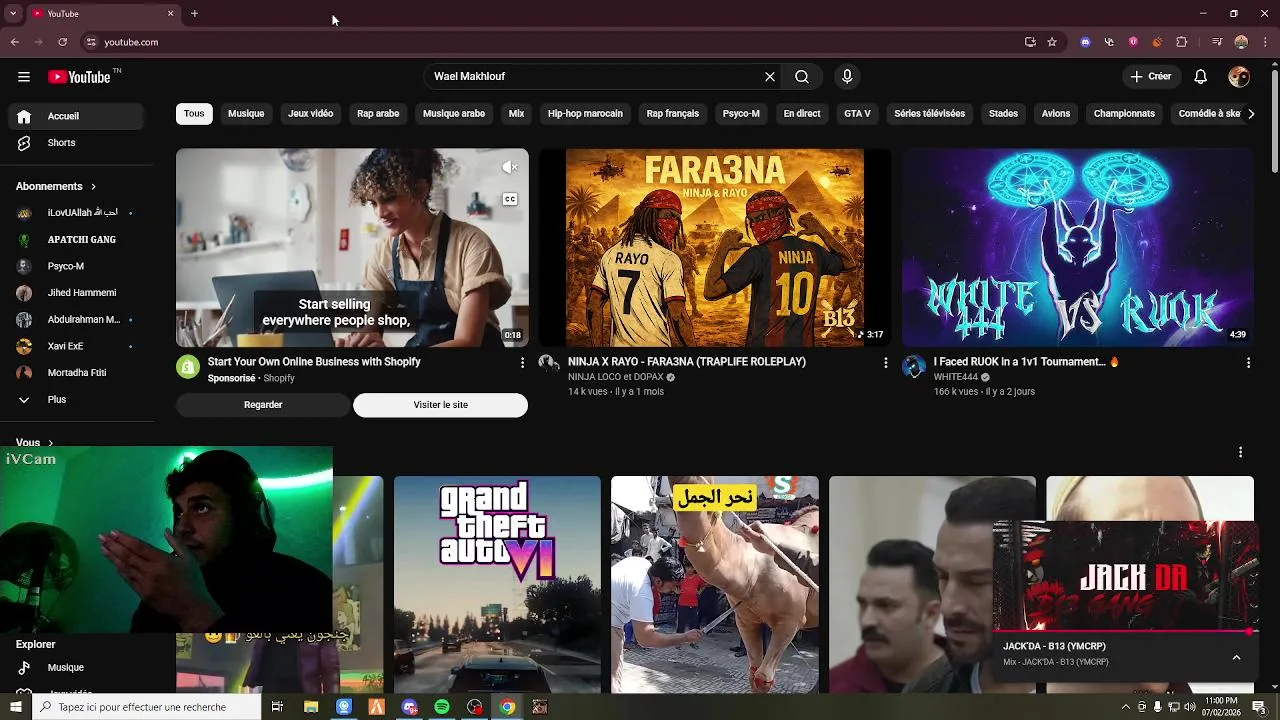Open the tab search dropdown arrow
The width and height of the screenshot is (1280, 720).
pos(13,14)
